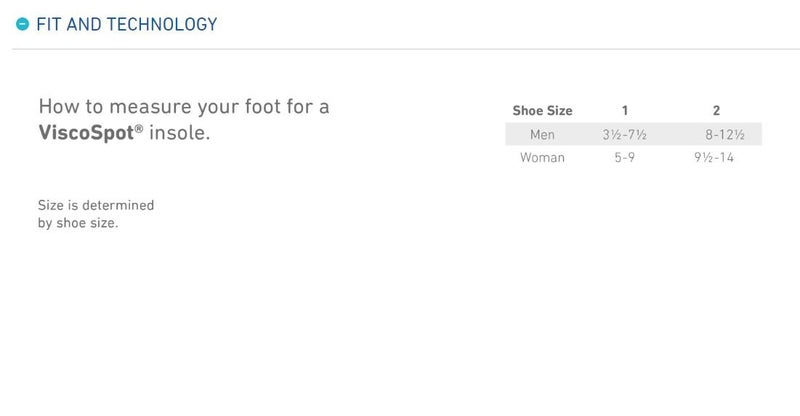Collapse the Fit and Technology section icon

point(23,24)
